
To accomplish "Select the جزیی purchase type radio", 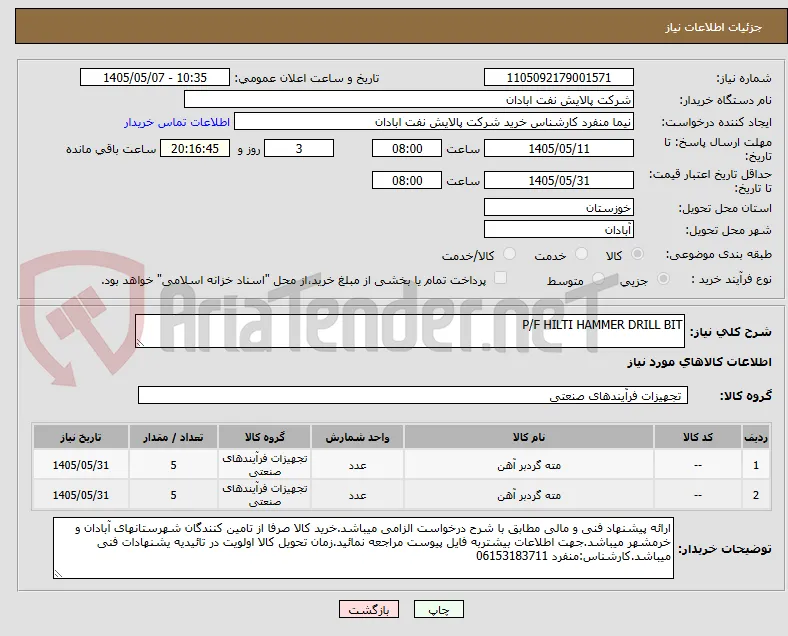I will coord(663,278).
